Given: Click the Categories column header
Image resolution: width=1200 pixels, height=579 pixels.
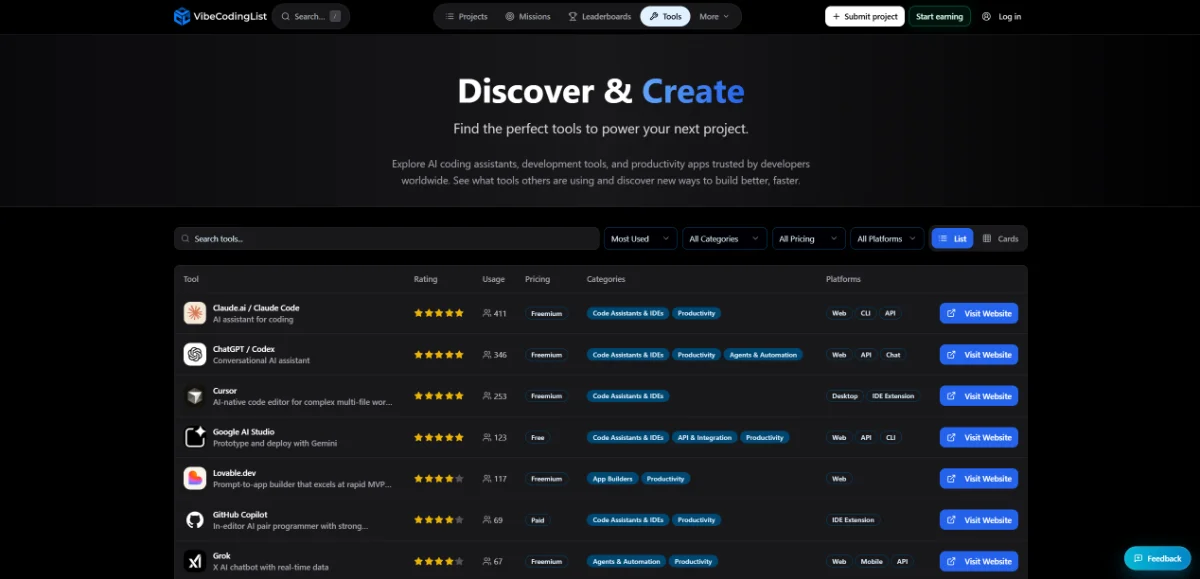Looking at the screenshot, I should coord(606,279).
